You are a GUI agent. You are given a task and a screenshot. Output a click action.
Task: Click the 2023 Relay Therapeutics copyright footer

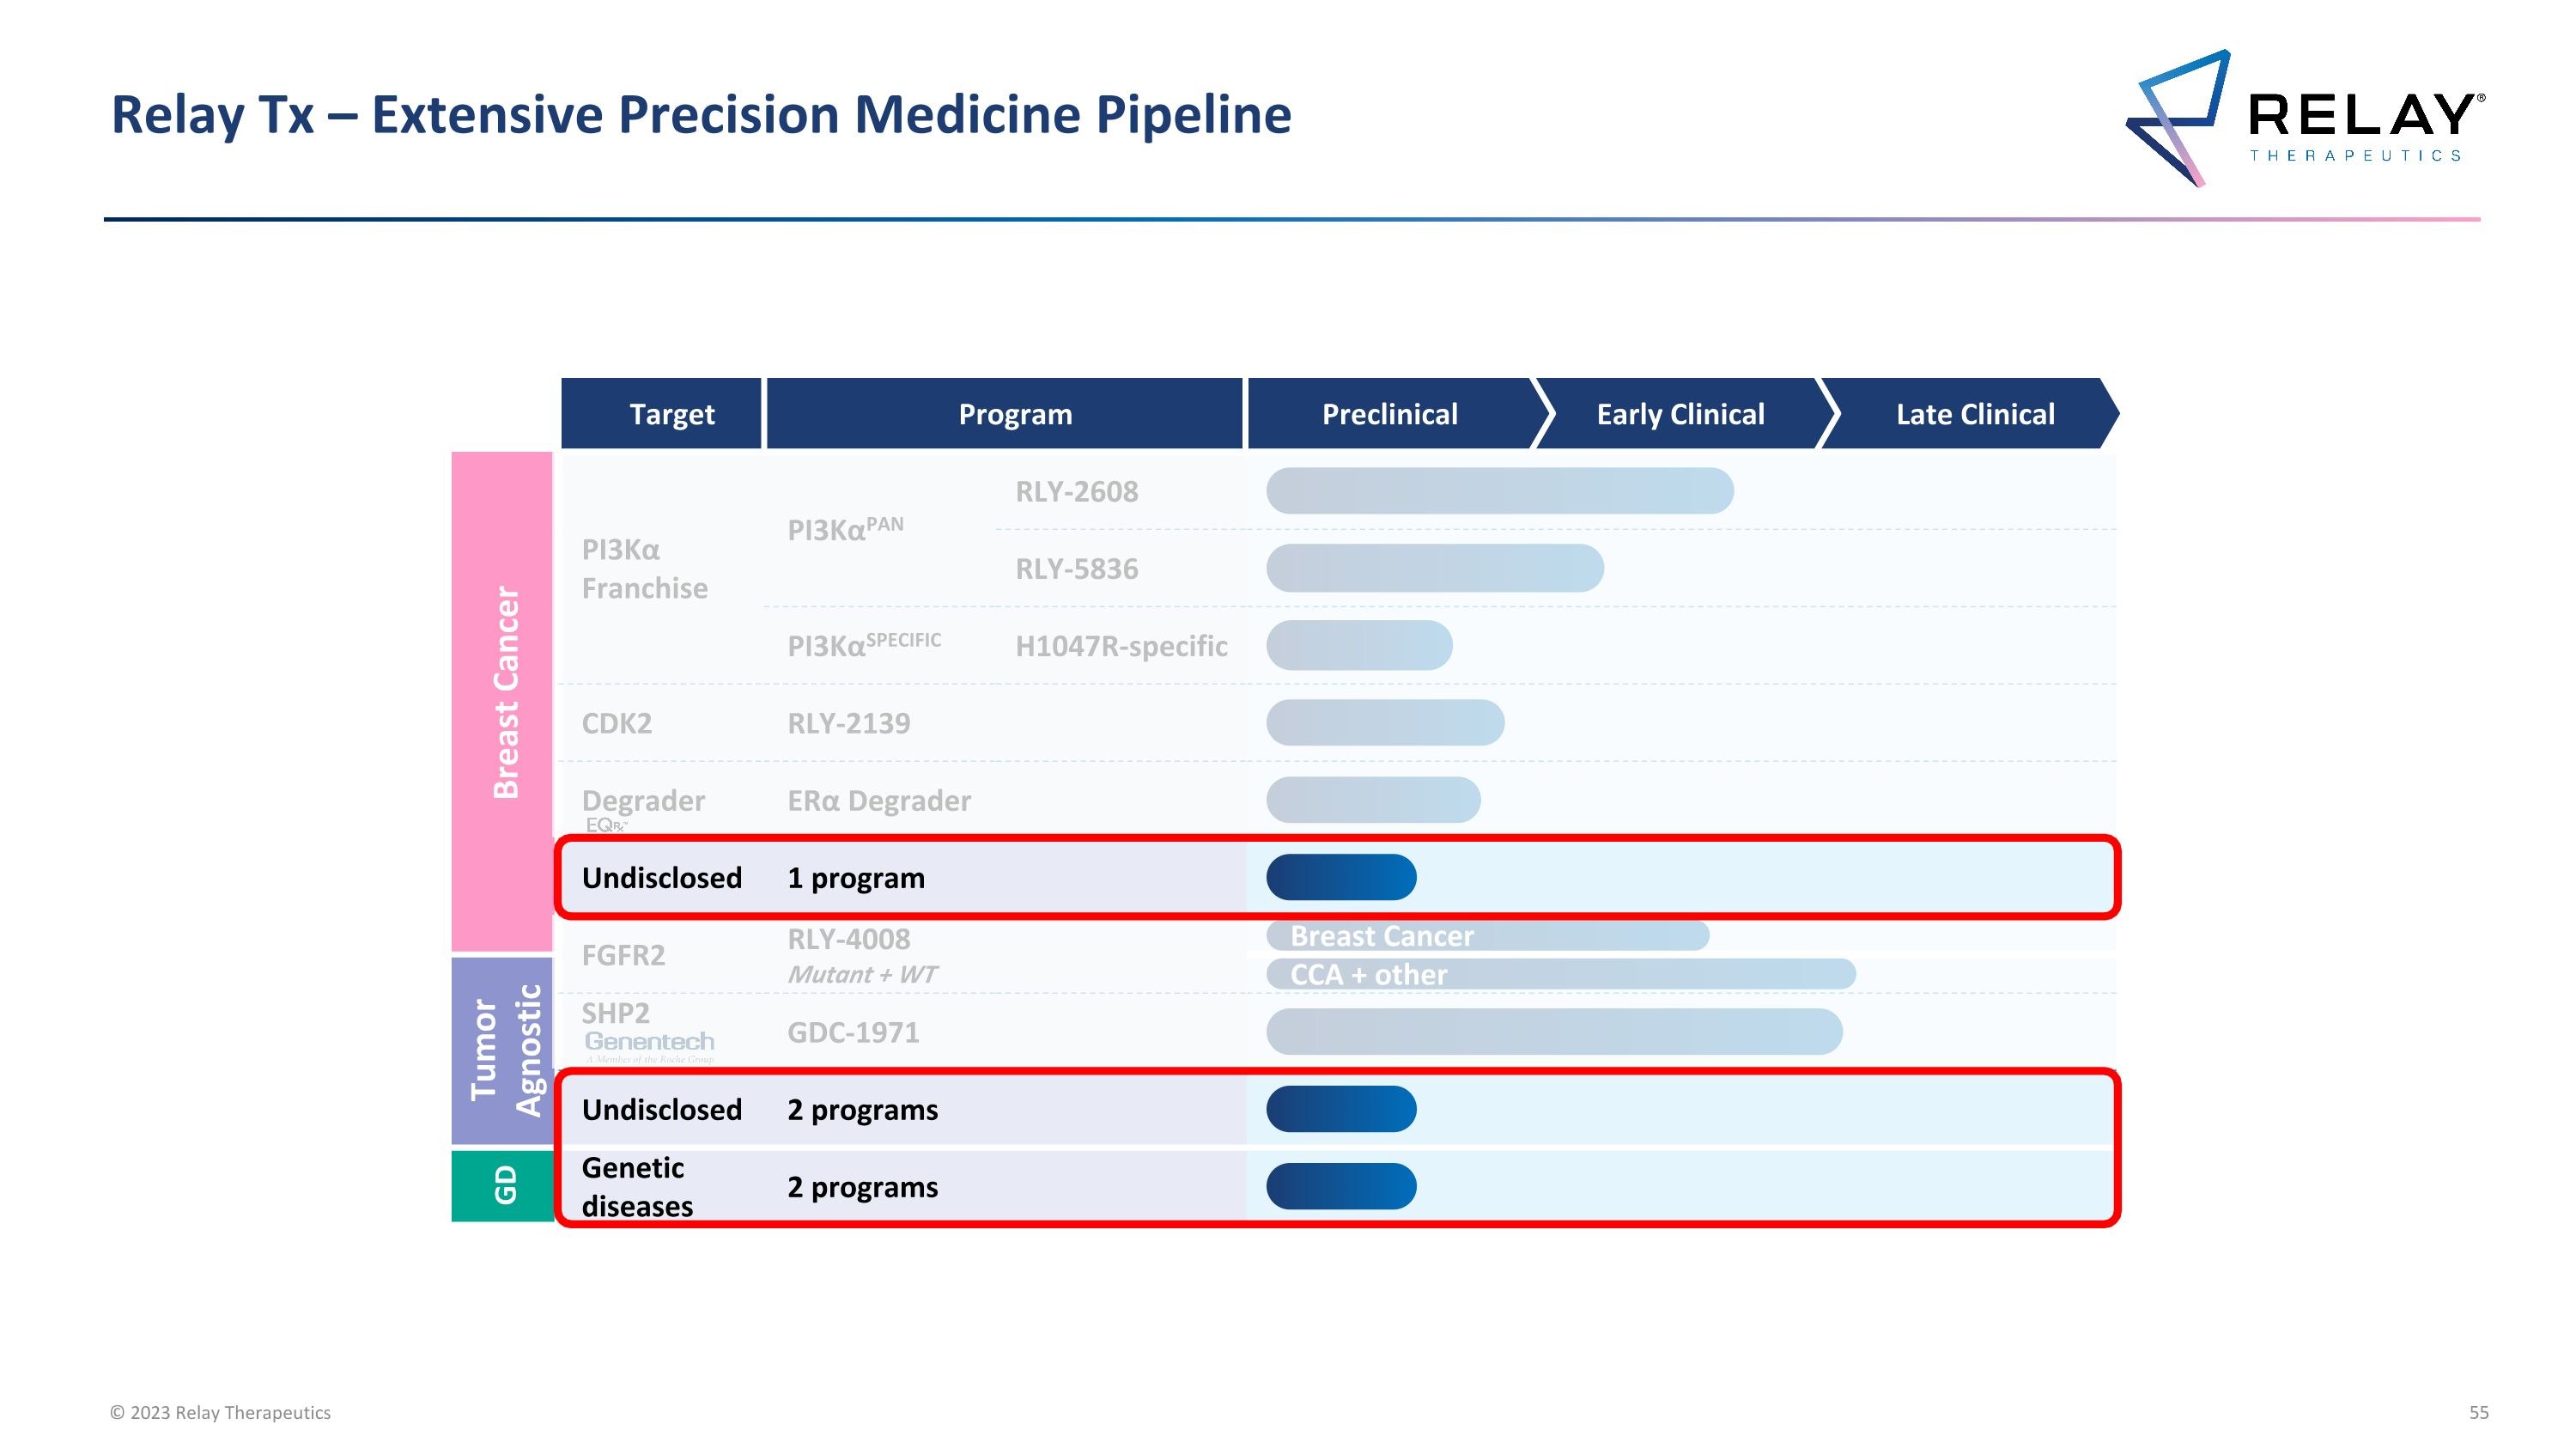tap(220, 1412)
